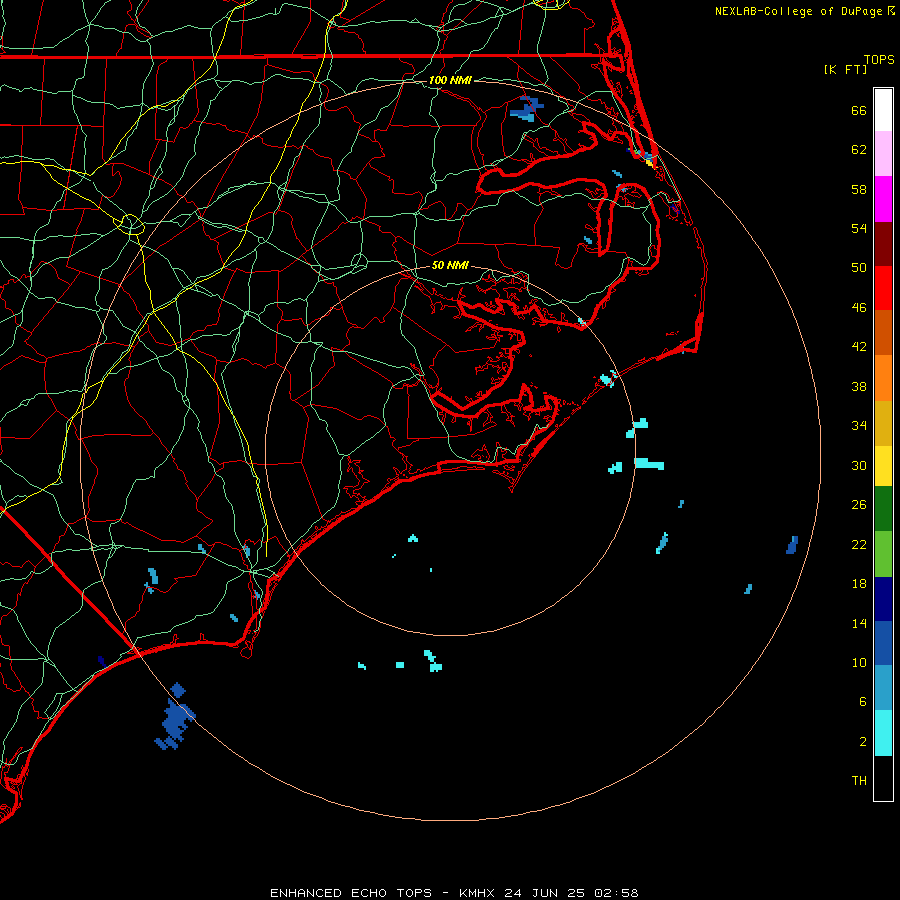Click the legend value 34
This screenshot has width=900, height=900.
(x=859, y=425)
